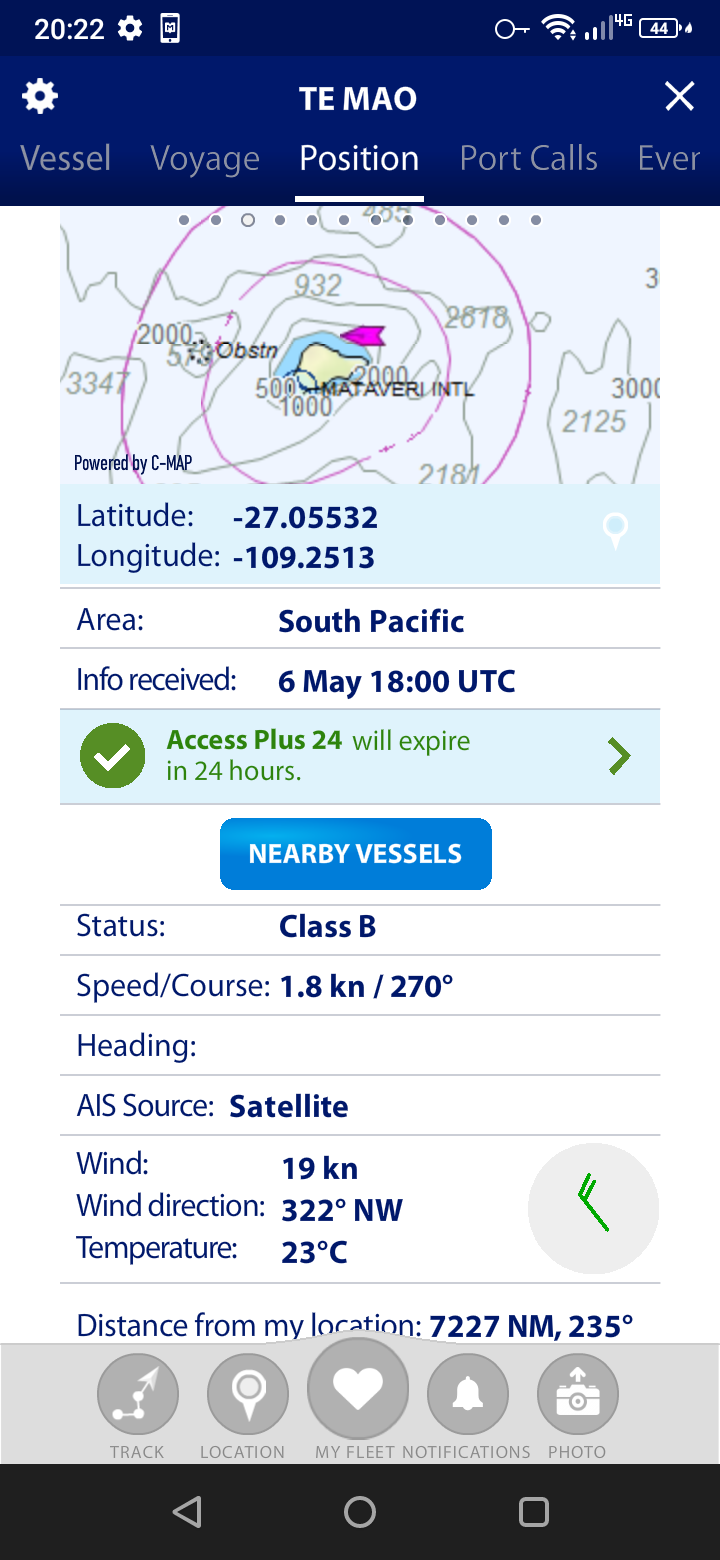The height and width of the screenshot is (1560, 720).
Task: Tap the Nearby Vessels button
Action: click(x=356, y=854)
